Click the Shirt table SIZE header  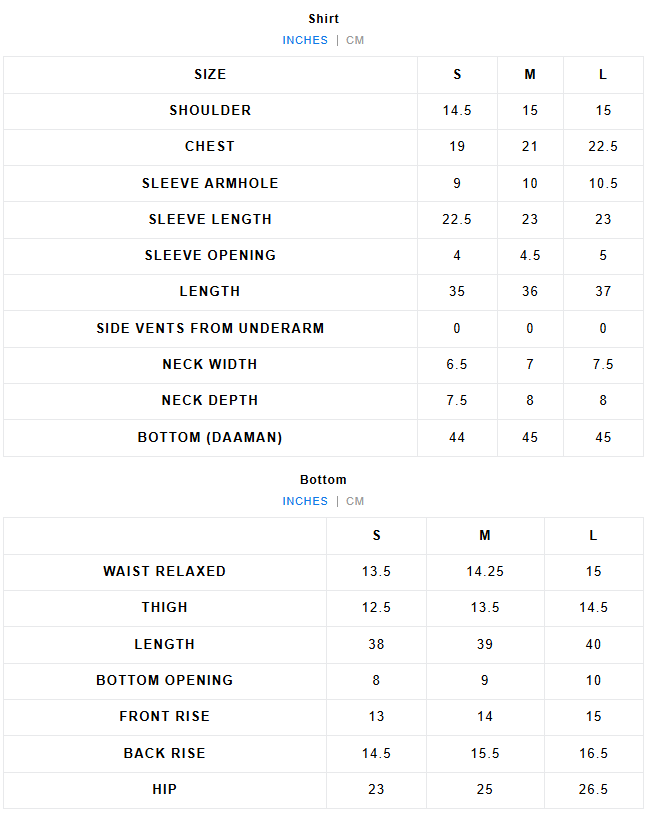tap(210, 74)
